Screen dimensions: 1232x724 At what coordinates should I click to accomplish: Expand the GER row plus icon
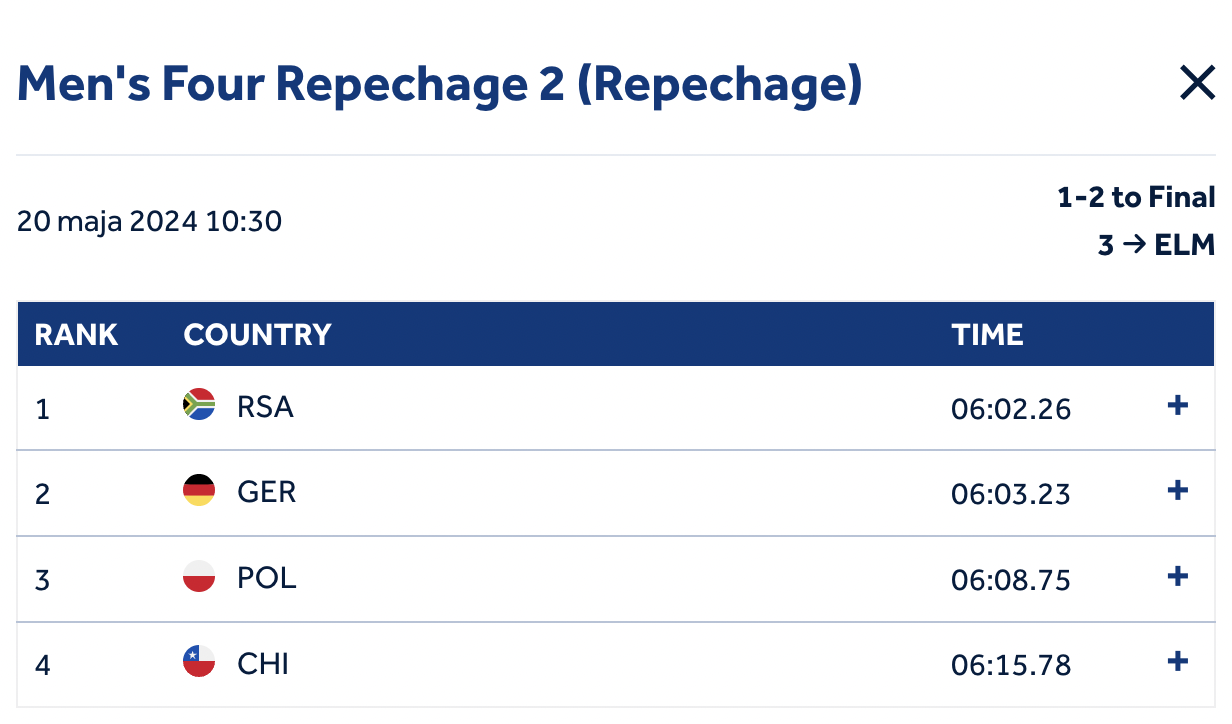[x=1178, y=490]
